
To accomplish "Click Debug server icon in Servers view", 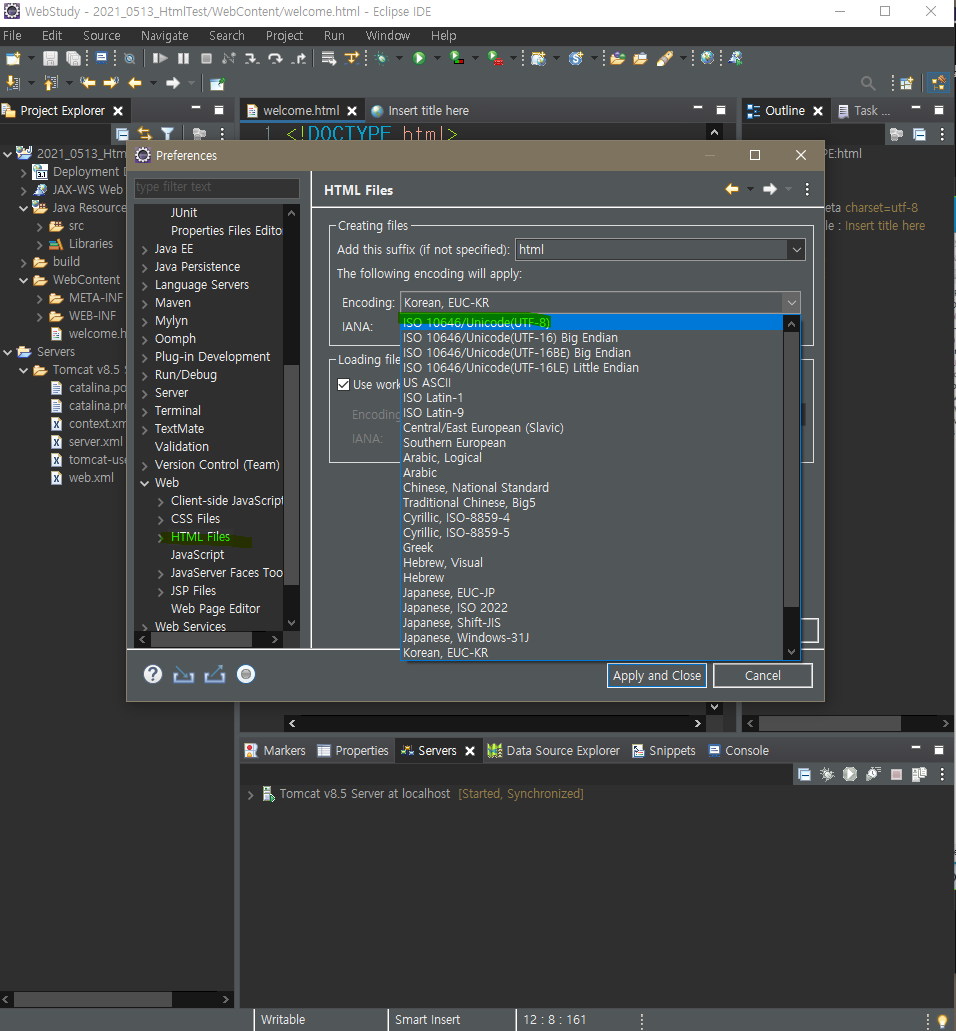I will click(827, 774).
